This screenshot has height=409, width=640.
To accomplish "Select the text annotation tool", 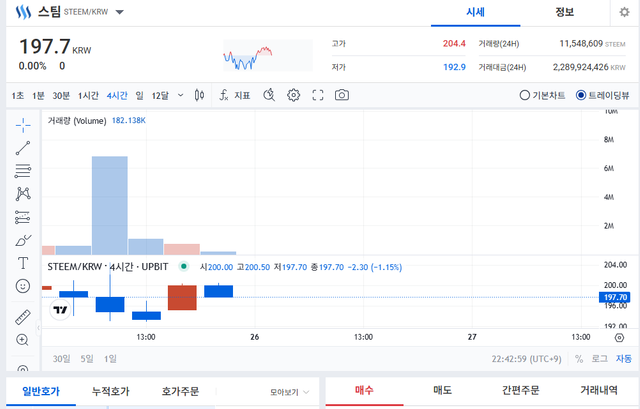I will tap(23, 263).
